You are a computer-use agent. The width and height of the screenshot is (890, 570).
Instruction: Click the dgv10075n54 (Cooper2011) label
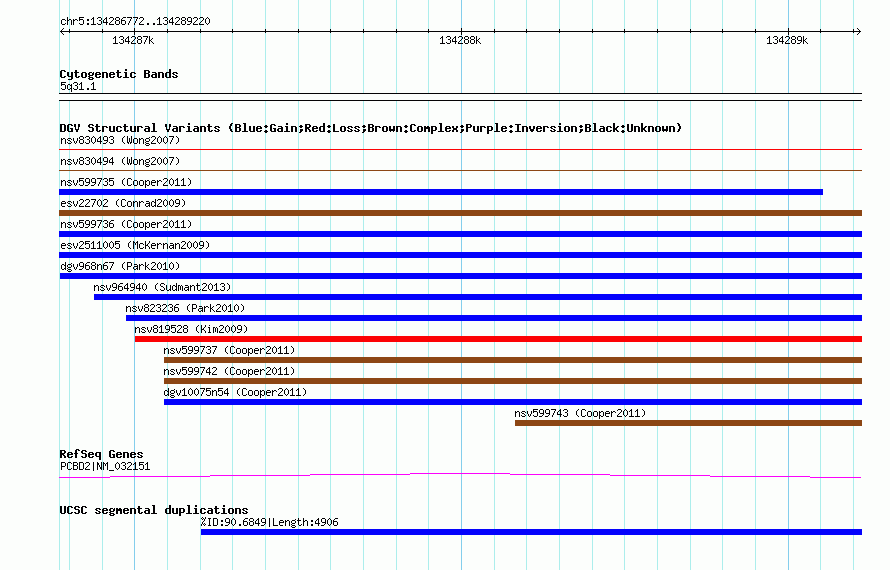[235, 392]
